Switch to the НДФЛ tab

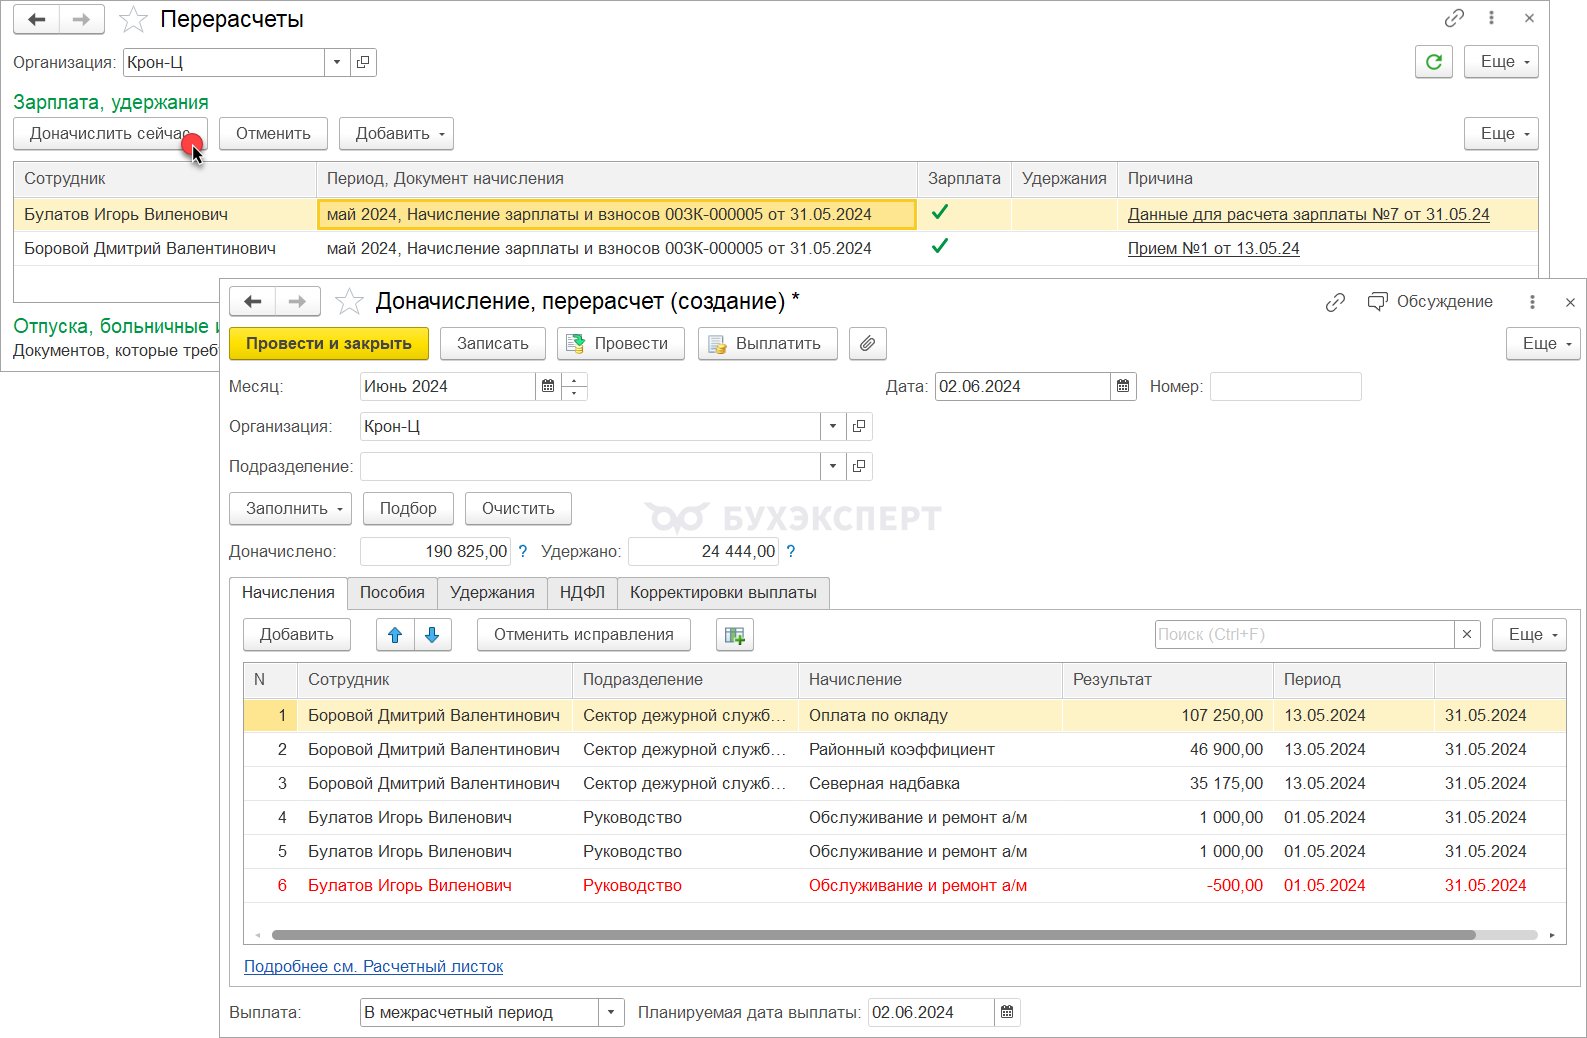click(x=582, y=593)
